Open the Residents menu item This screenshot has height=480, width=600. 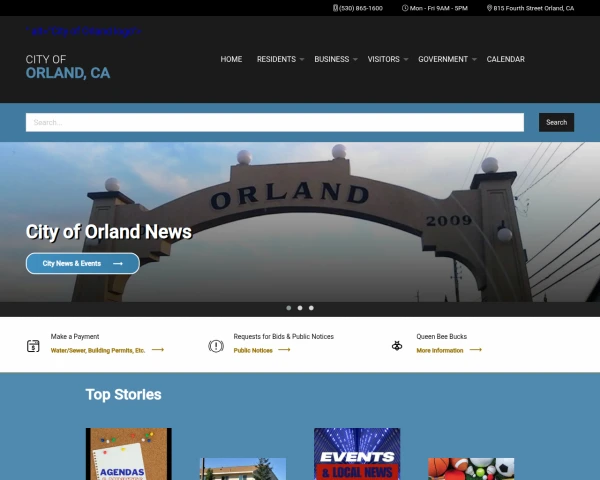276,59
